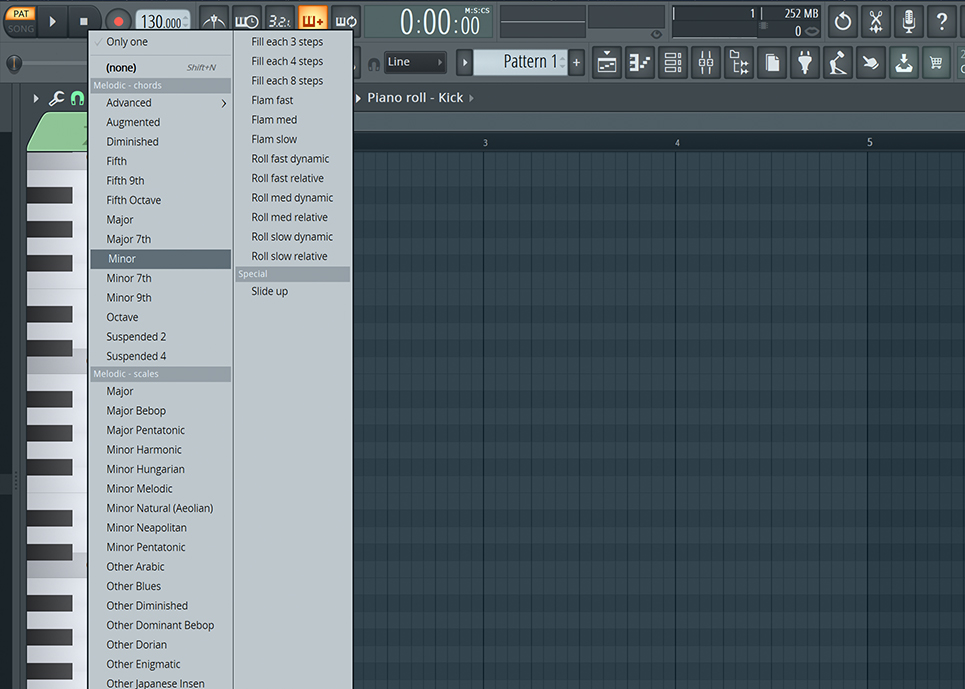Toggle PAT/SONG mode switch
Image resolution: width=965 pixels, height=689 pixels.
coord(20,21)
